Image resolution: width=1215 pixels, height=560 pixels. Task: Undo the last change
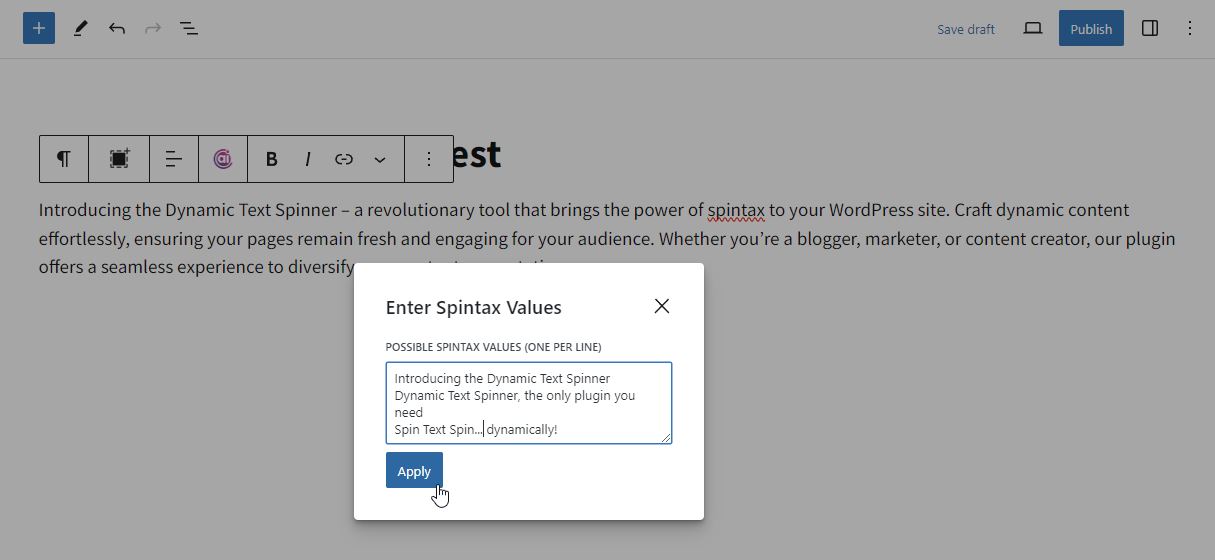[x=117, y=29]
